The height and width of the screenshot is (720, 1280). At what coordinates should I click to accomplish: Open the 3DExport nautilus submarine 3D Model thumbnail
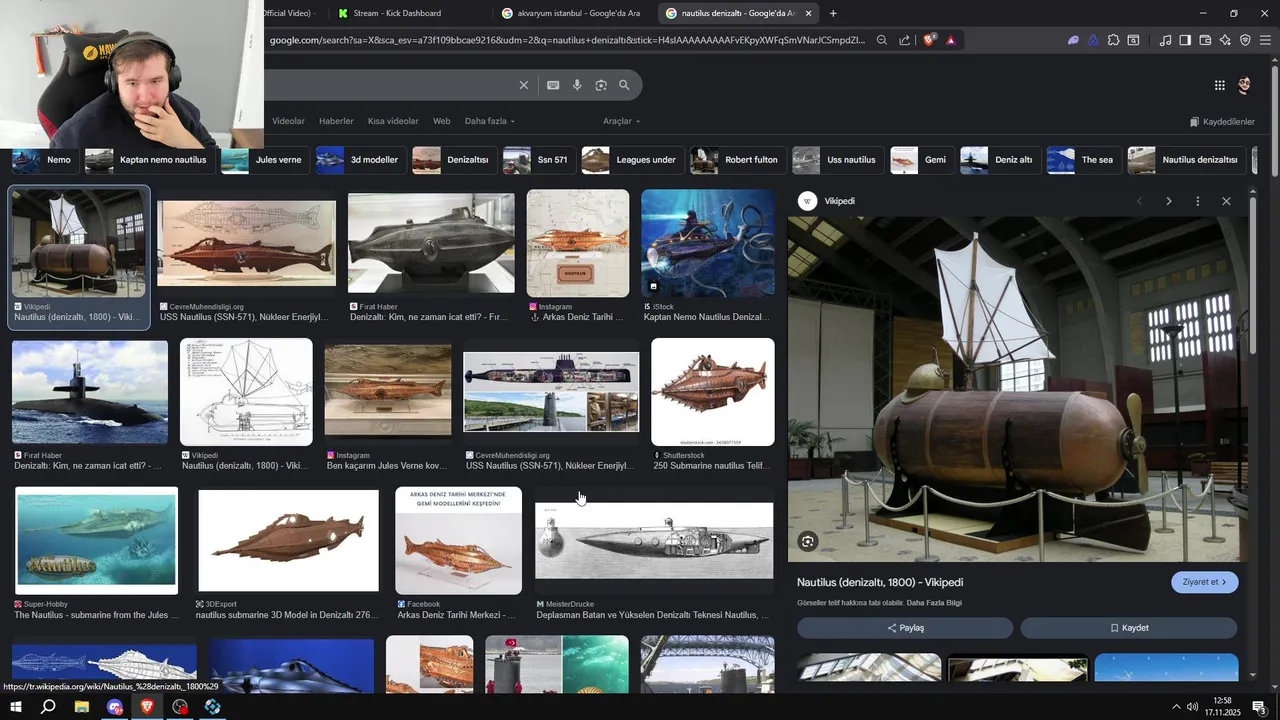tap(288, 541)
